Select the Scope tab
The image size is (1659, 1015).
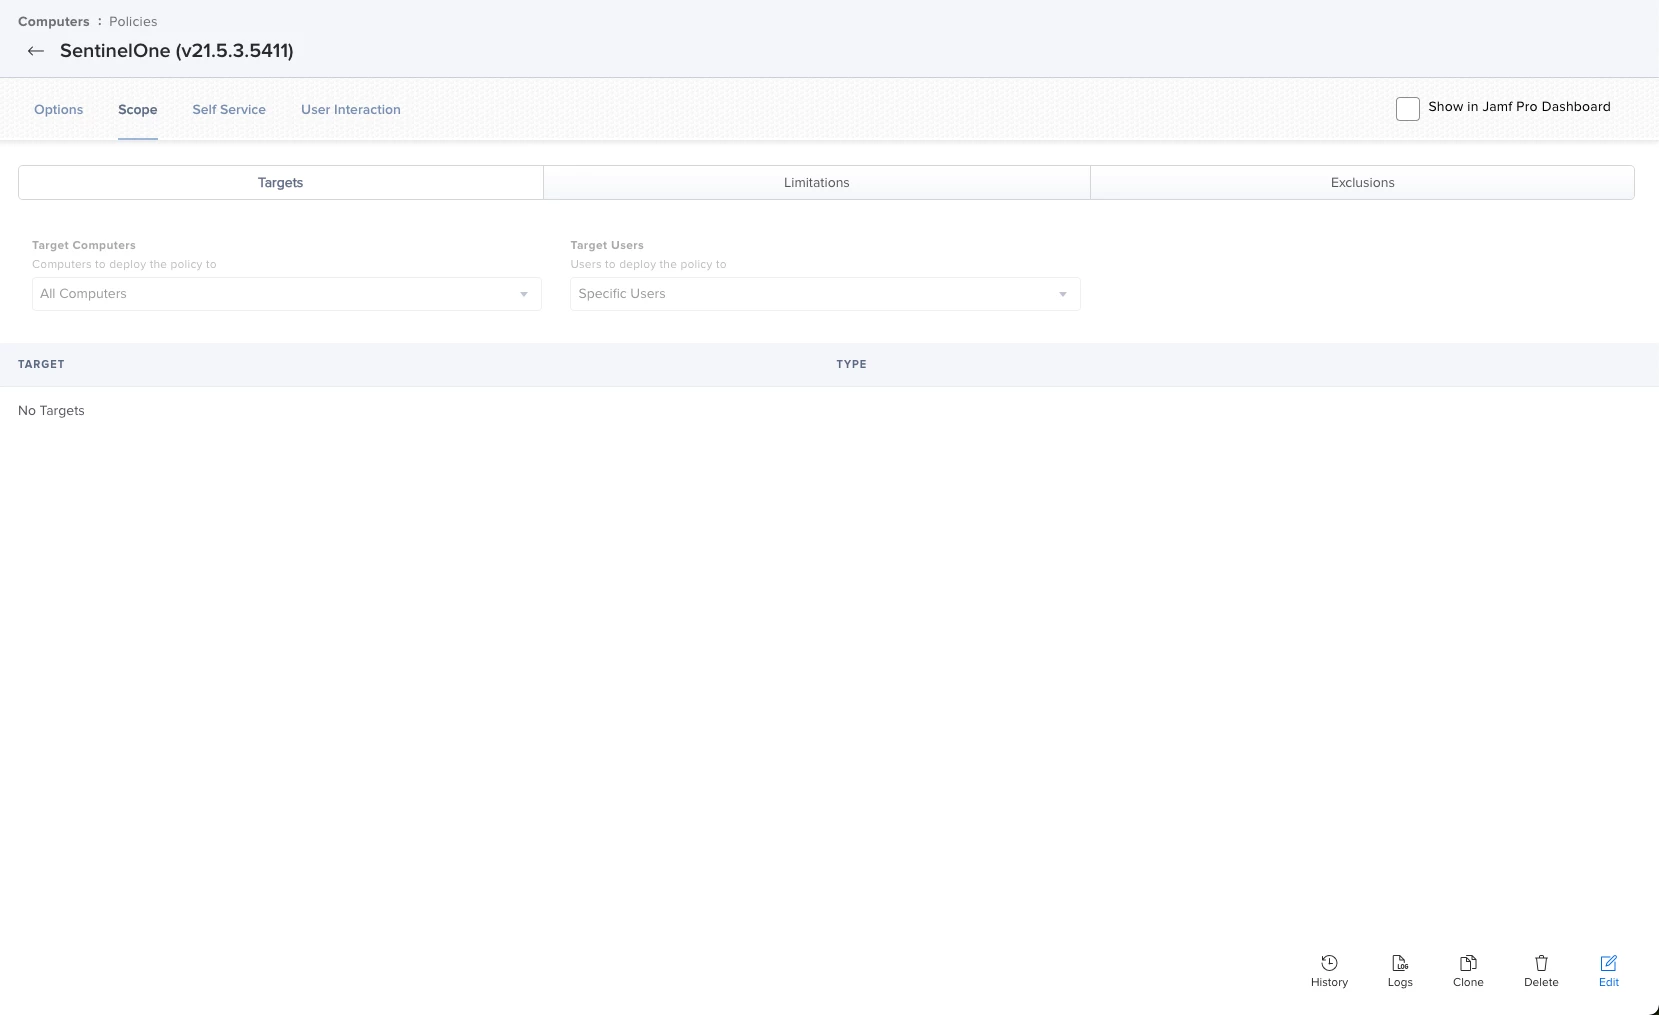(x=138, y=110)
